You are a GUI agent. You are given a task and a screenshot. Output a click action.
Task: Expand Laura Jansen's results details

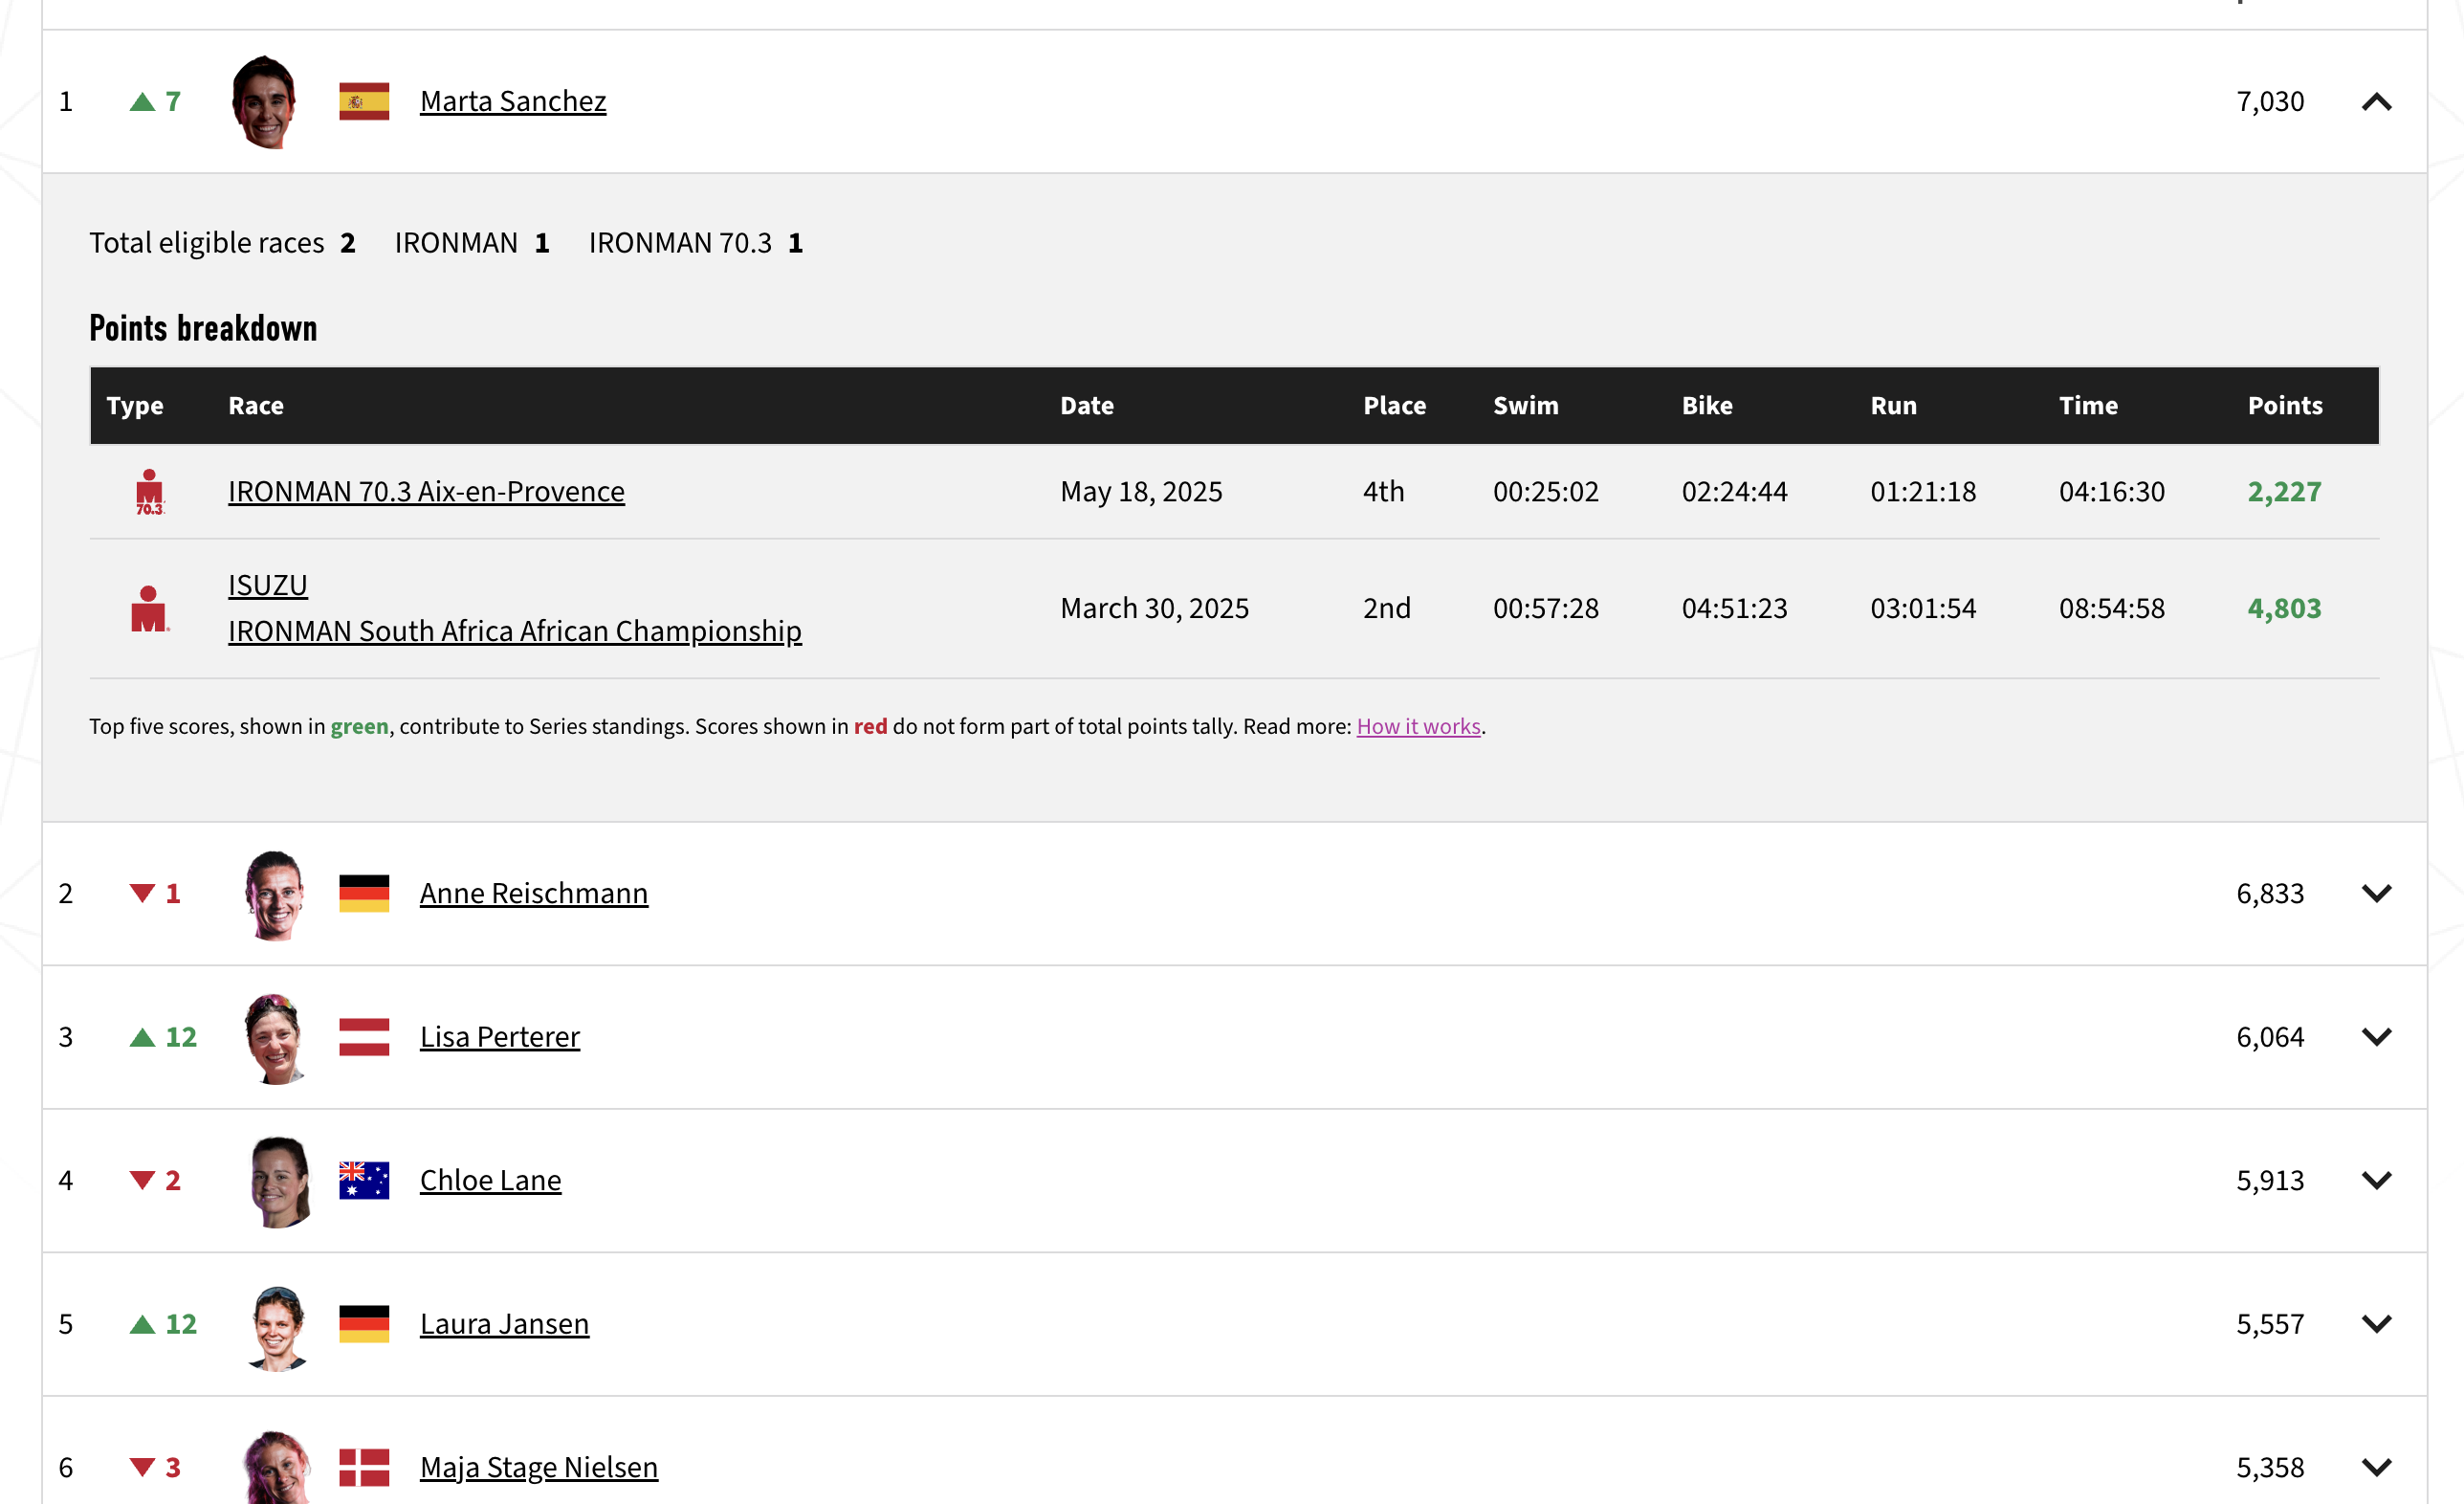[2376, 1324]
